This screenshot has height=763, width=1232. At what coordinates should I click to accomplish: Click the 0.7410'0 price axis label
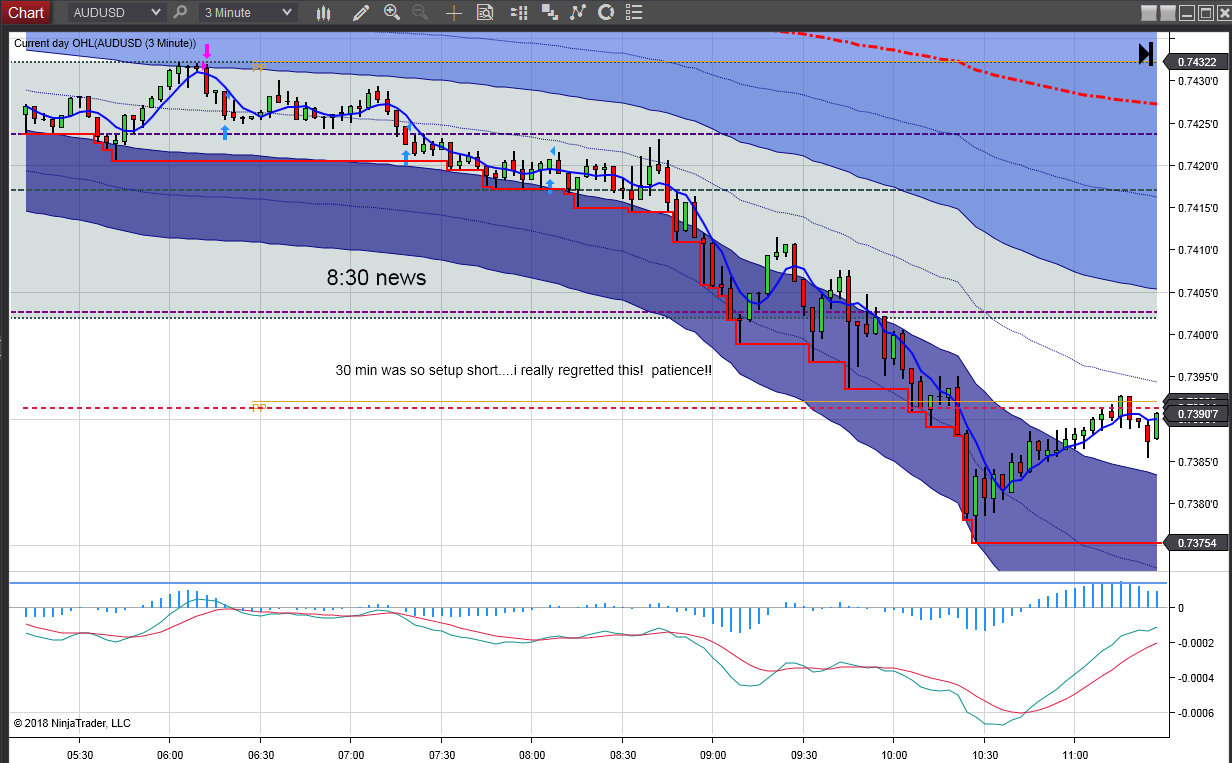(x=1197, y=250)
